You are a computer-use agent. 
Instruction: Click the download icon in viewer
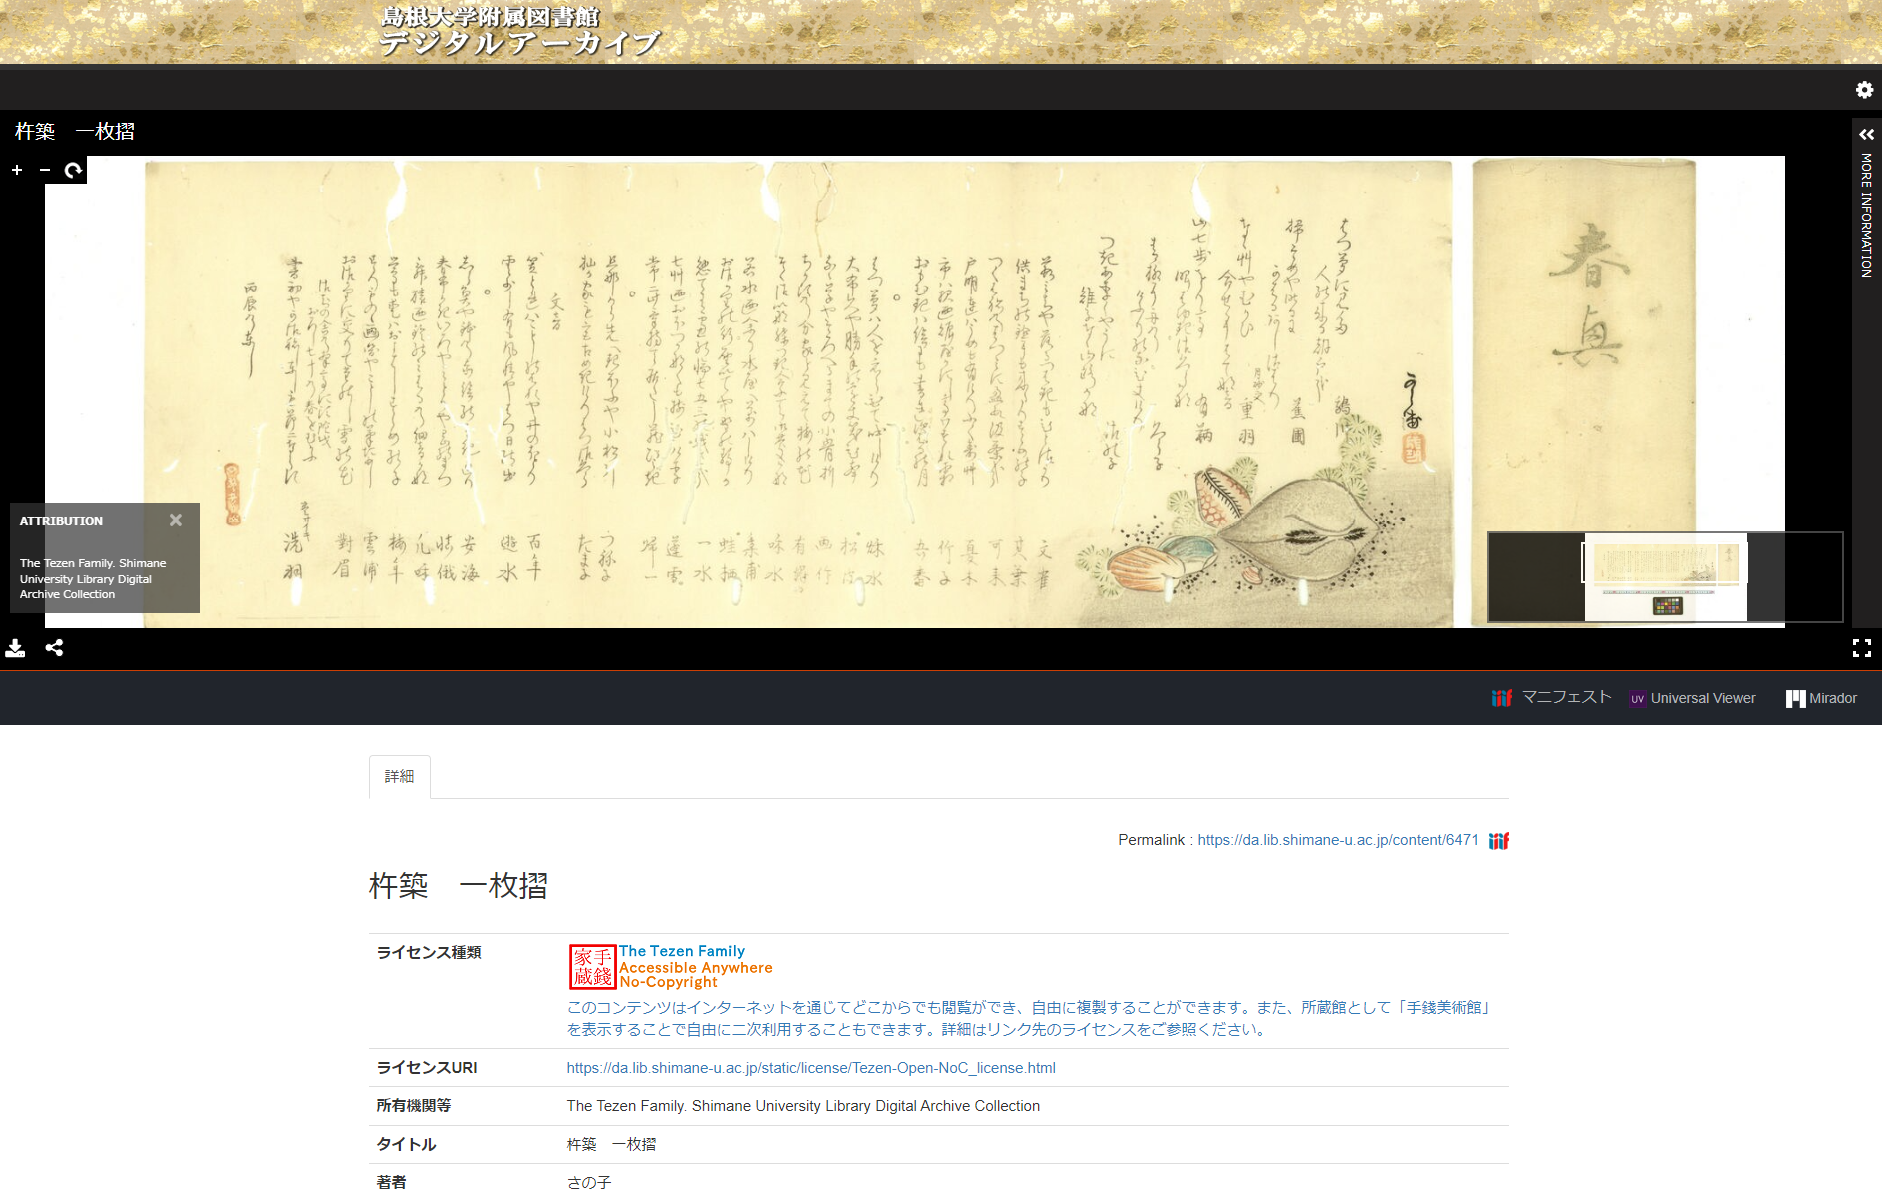pos(15,648)
